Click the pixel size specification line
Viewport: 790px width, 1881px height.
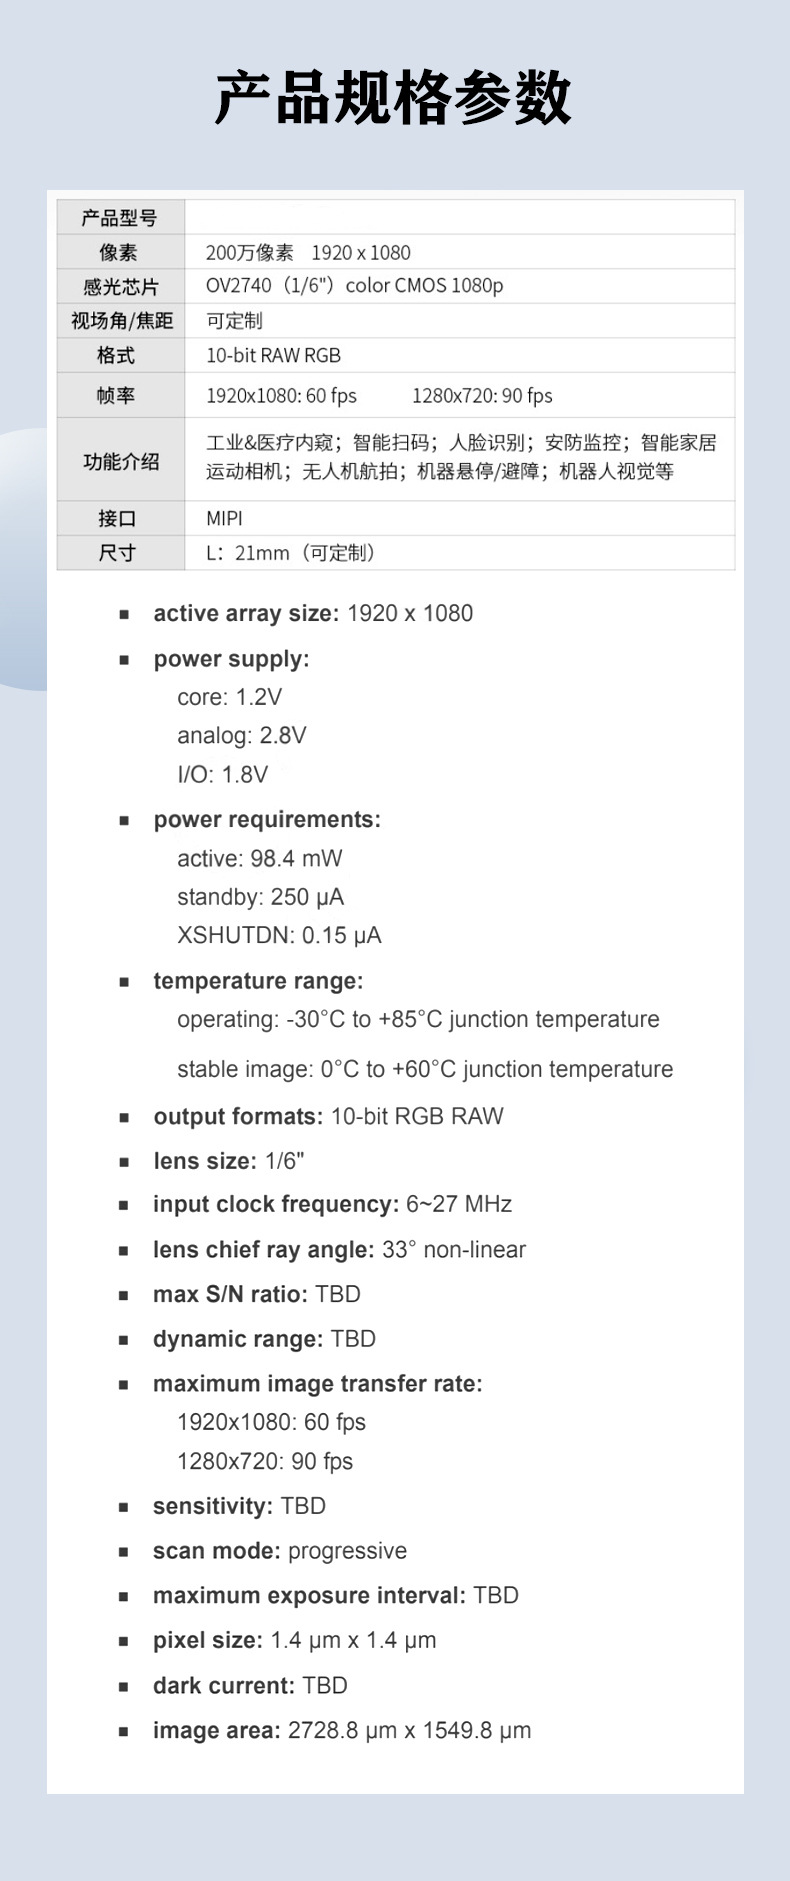pyautogui.click(x=294, y=1640)
